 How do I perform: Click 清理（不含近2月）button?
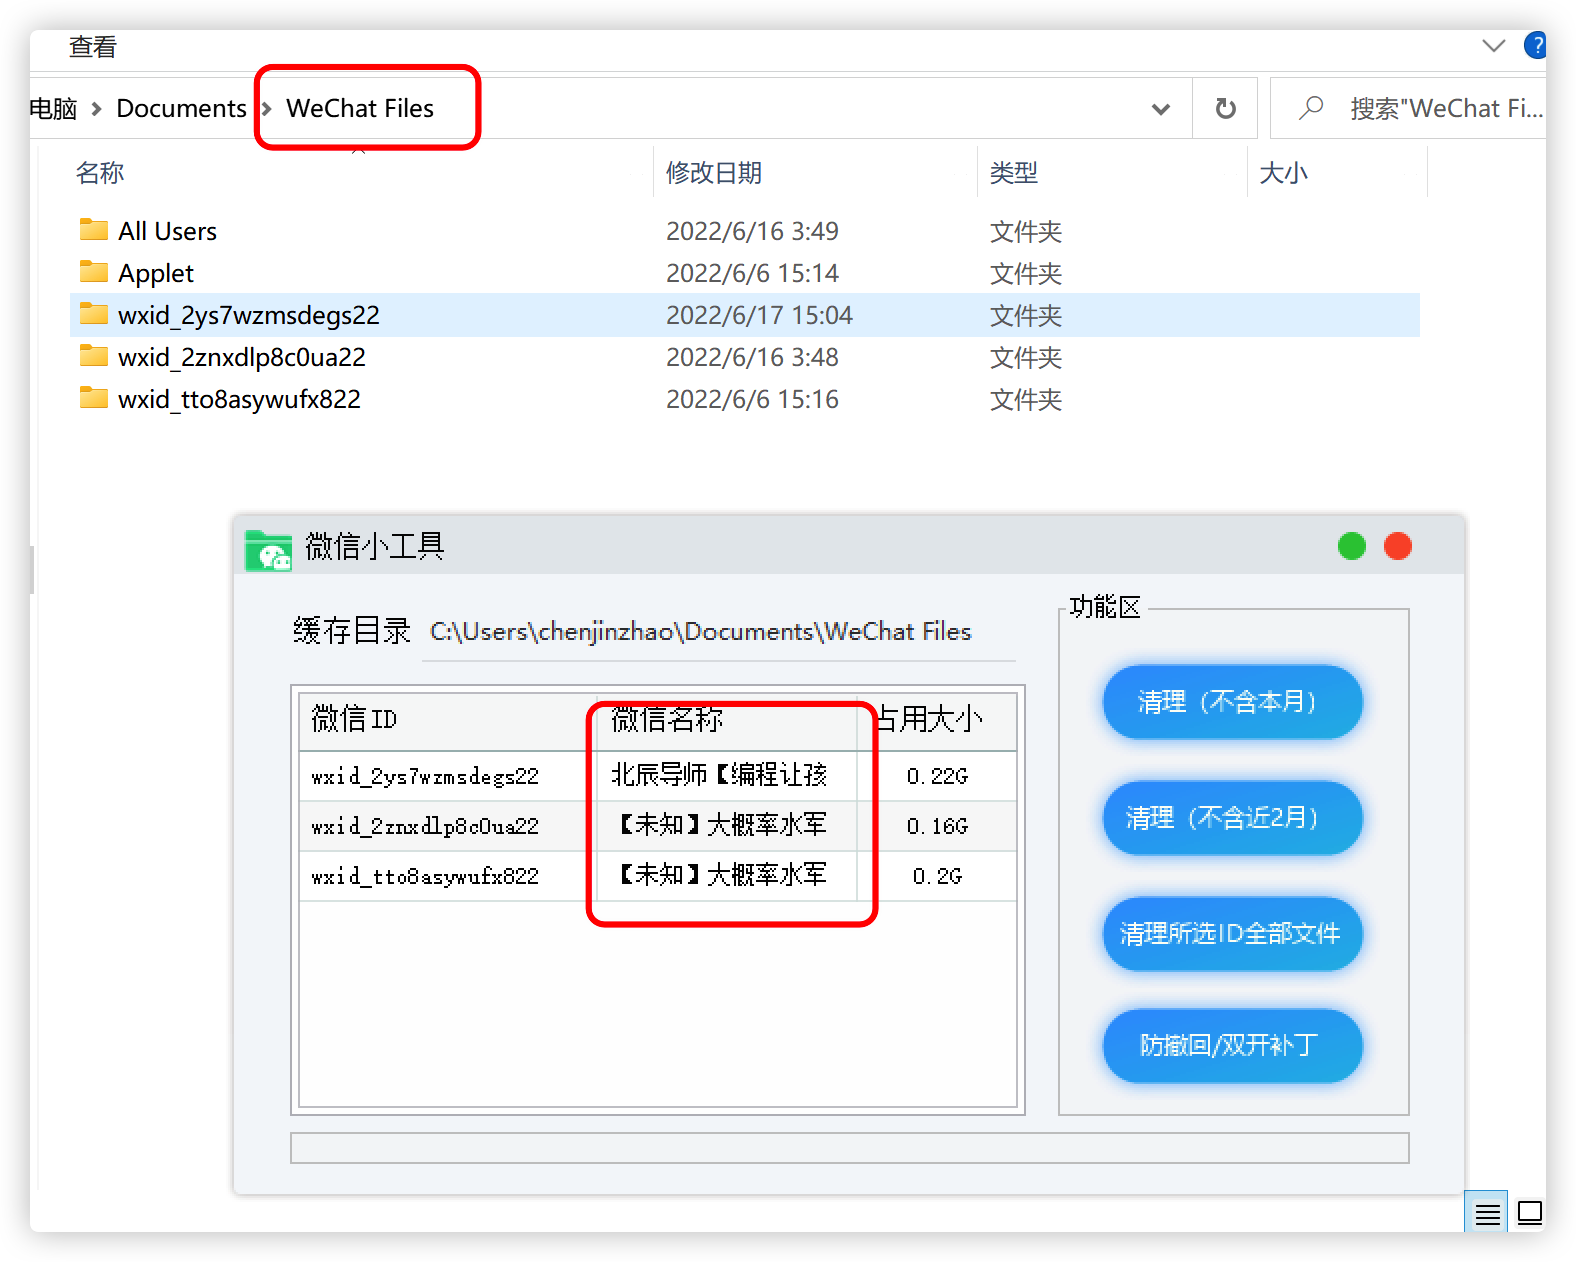pos(1232,818)
